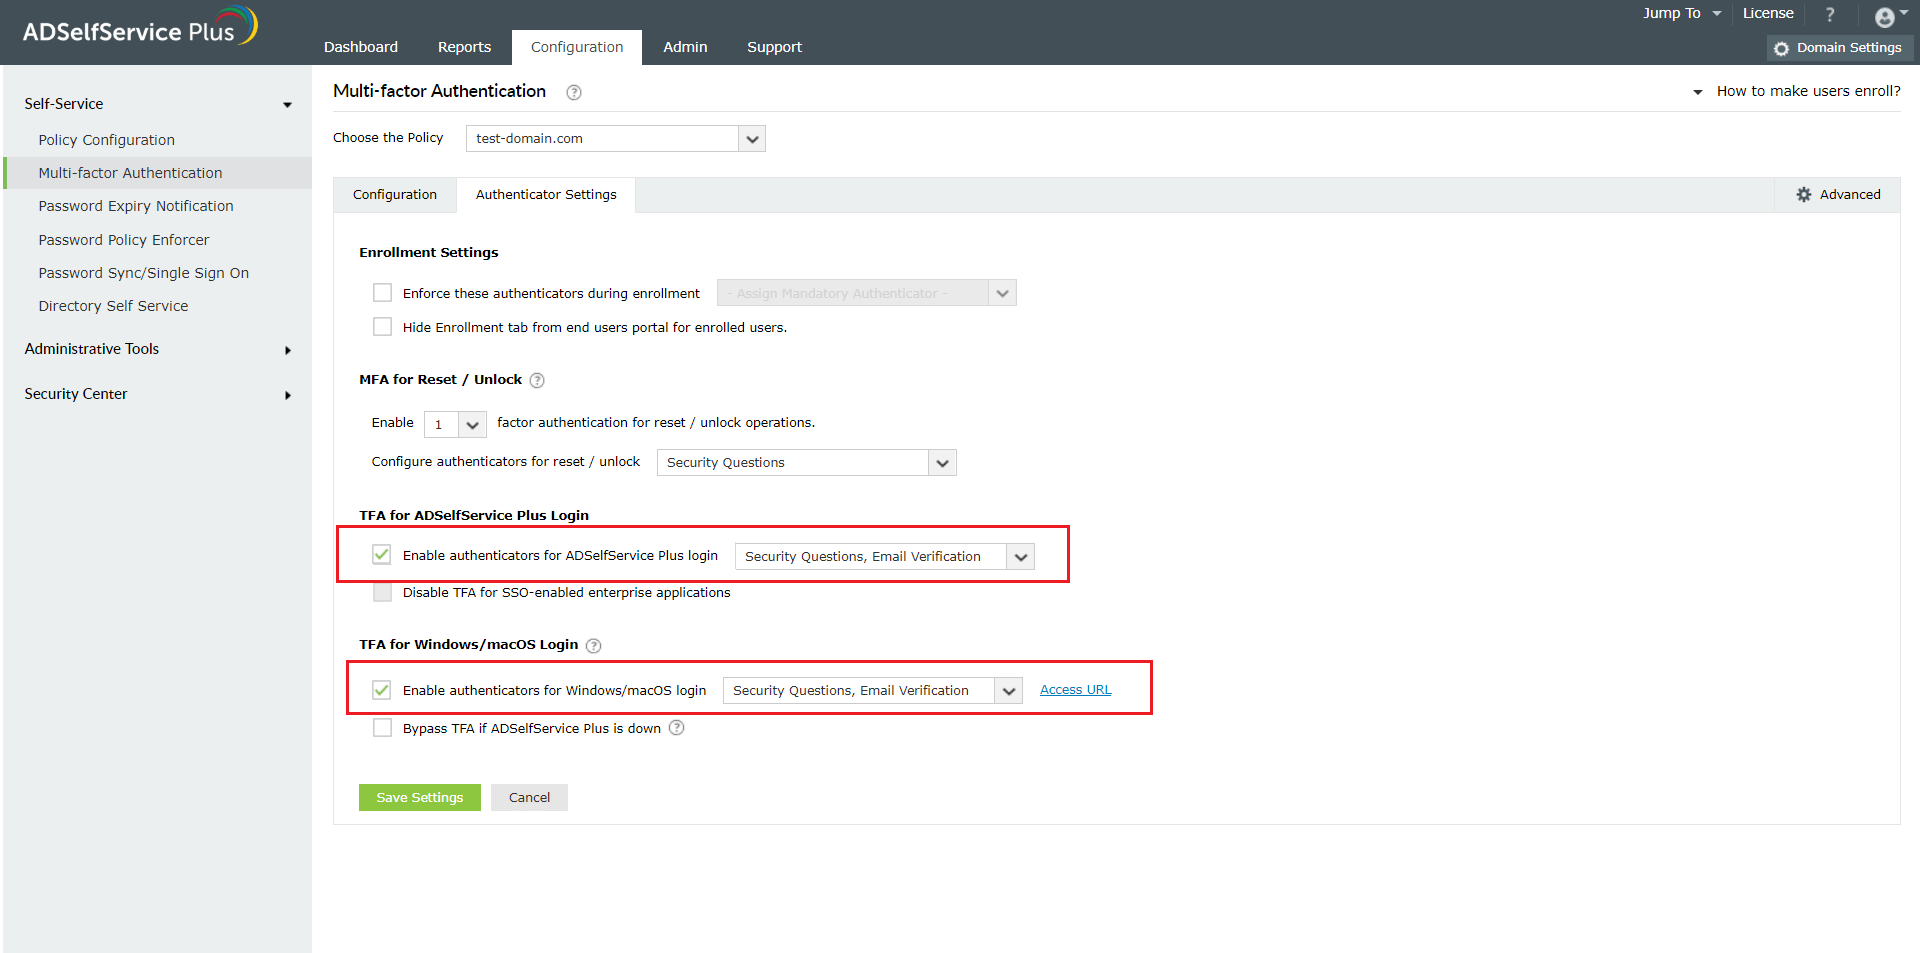Open the Reports tab

[x=464, y=47]
